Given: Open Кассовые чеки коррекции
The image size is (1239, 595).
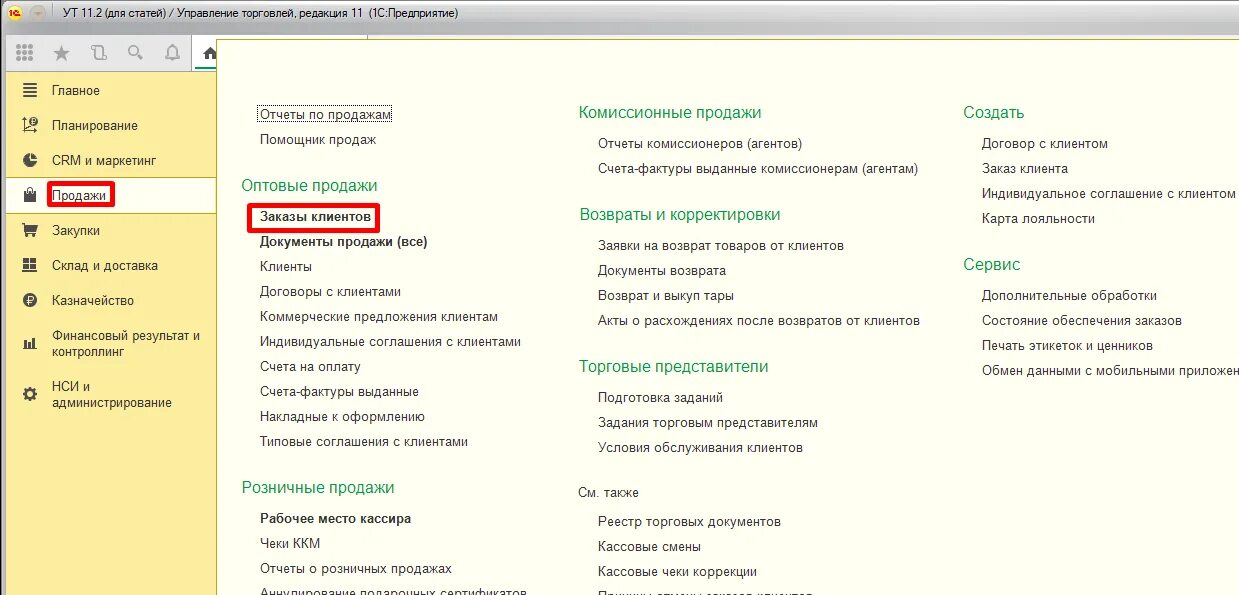Looking at the screenshot, I should (677, 571).
